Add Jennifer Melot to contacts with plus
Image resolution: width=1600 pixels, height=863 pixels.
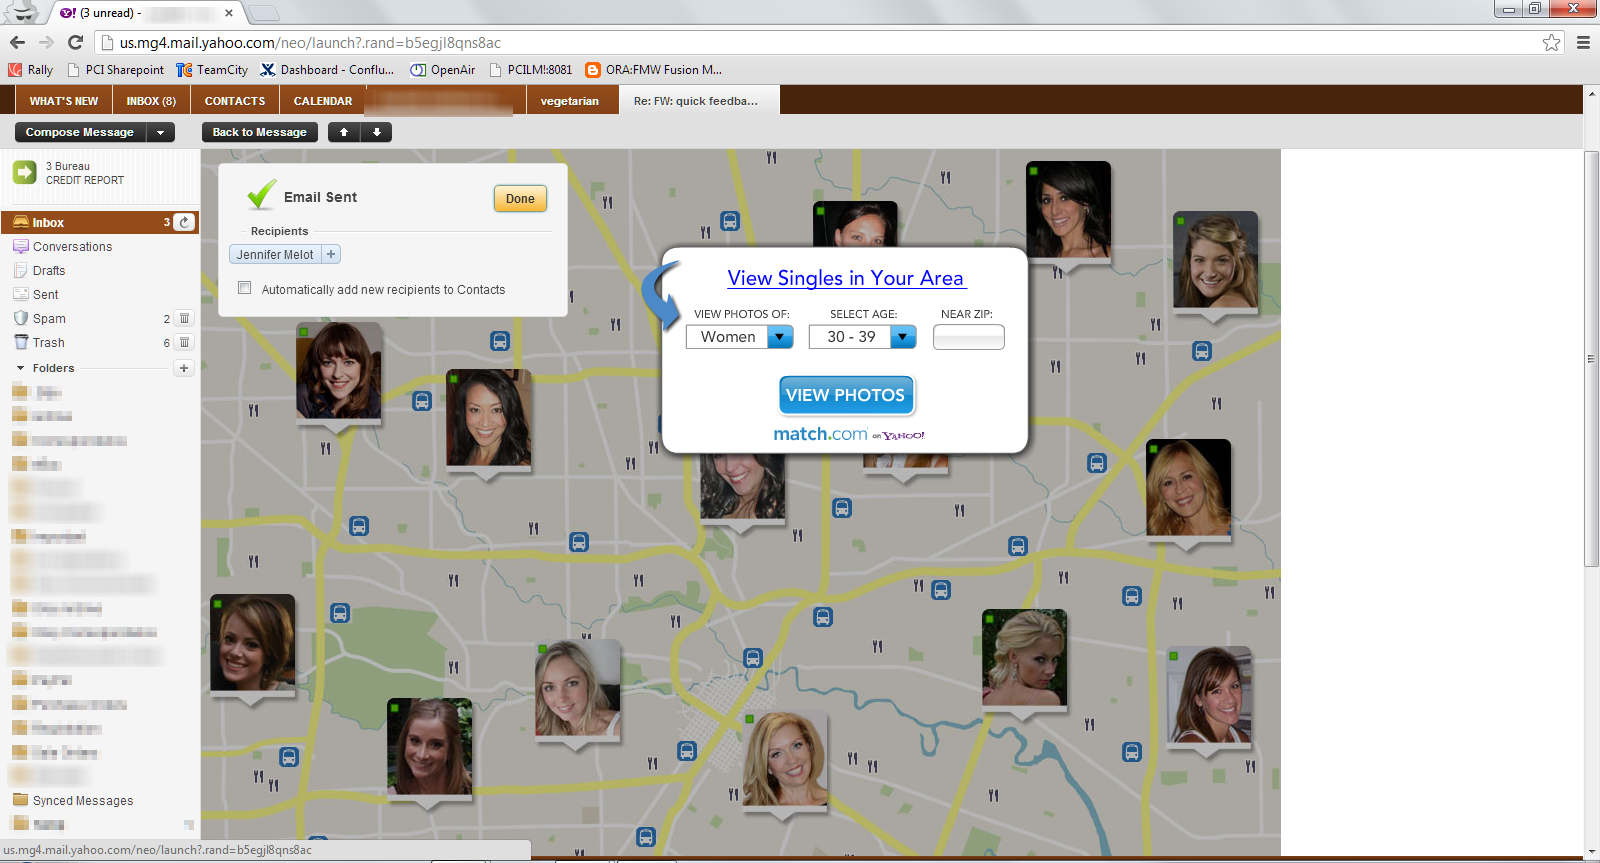click(331, 255)
